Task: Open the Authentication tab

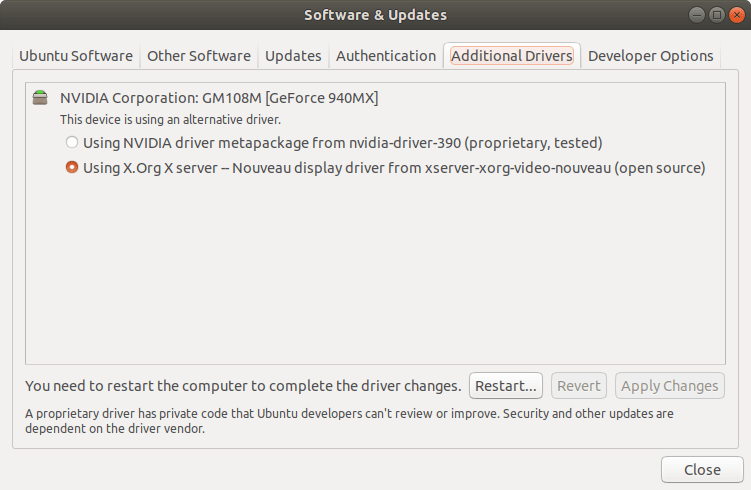Action: coord(386,56)
